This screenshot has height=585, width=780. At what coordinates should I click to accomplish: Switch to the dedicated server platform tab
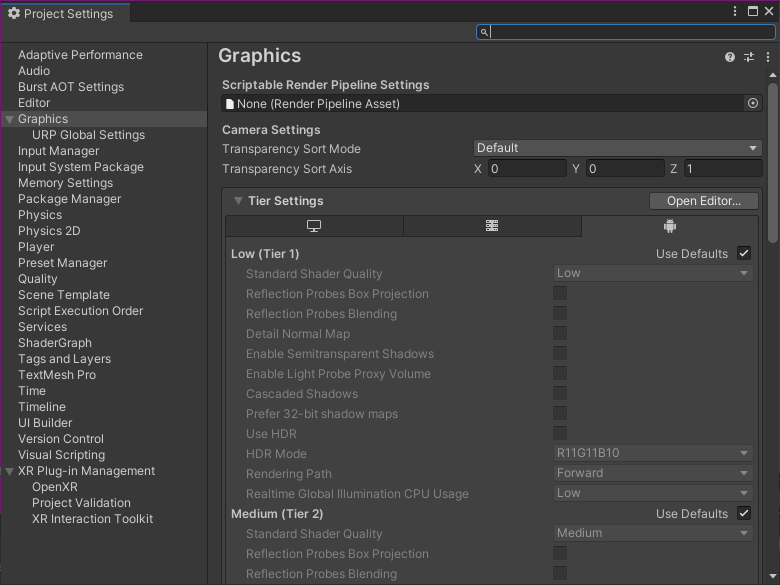(x=492, y=226)
